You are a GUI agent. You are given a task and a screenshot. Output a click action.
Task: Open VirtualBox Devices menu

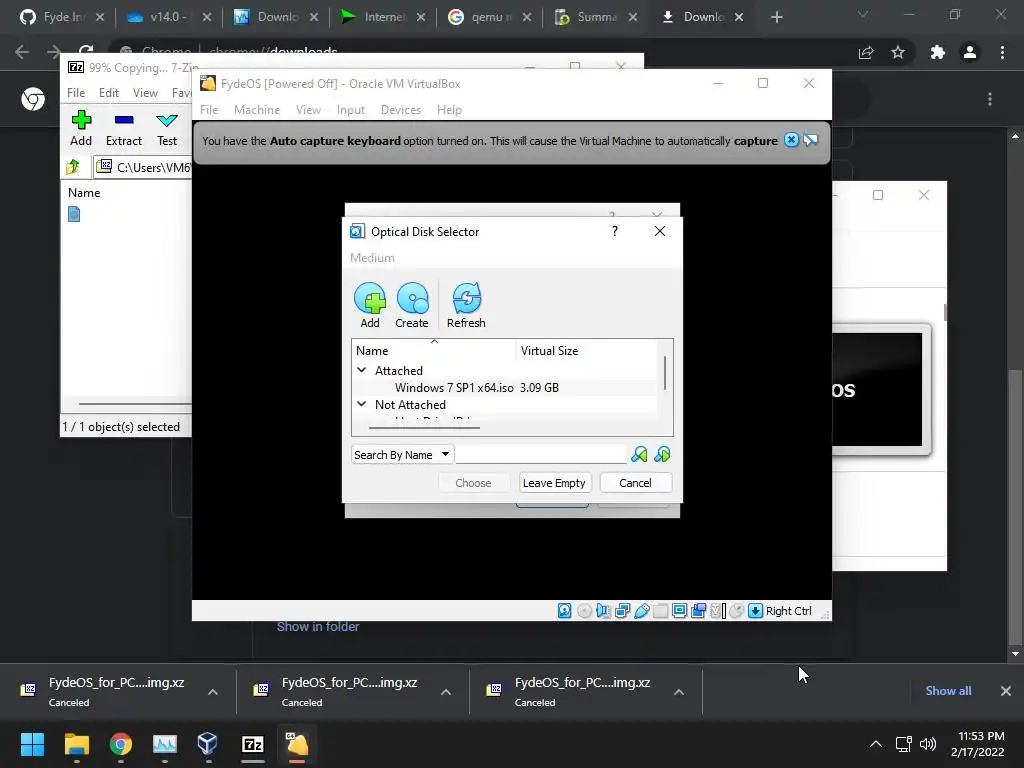click(401, 110)
